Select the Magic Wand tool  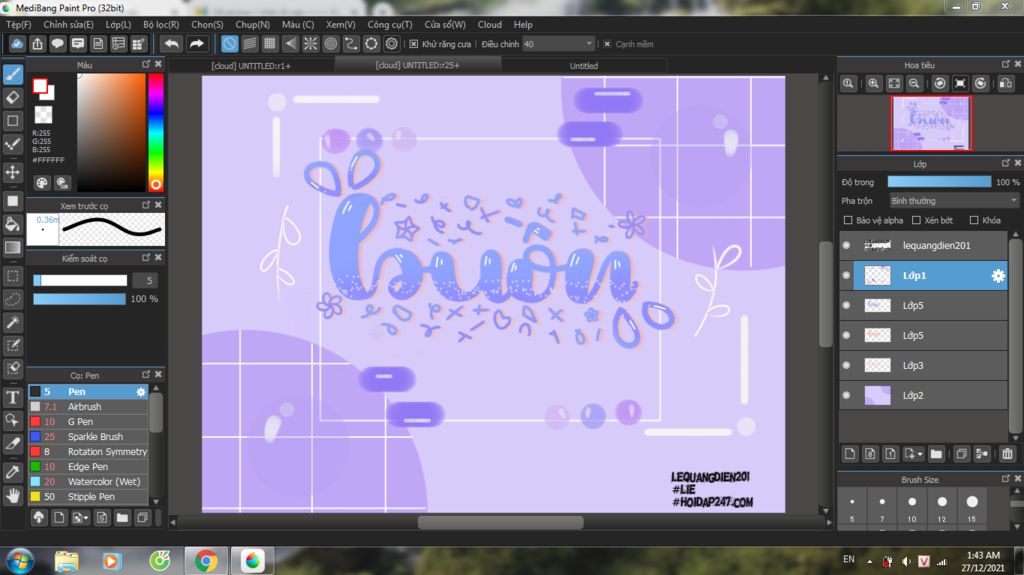(x=12, y=322)
